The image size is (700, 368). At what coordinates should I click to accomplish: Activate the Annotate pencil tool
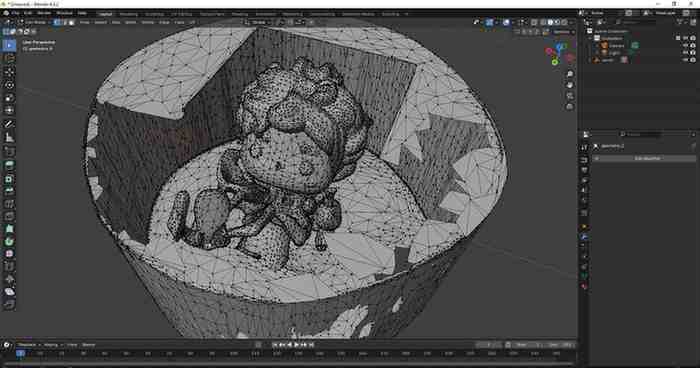pos(9,124)
